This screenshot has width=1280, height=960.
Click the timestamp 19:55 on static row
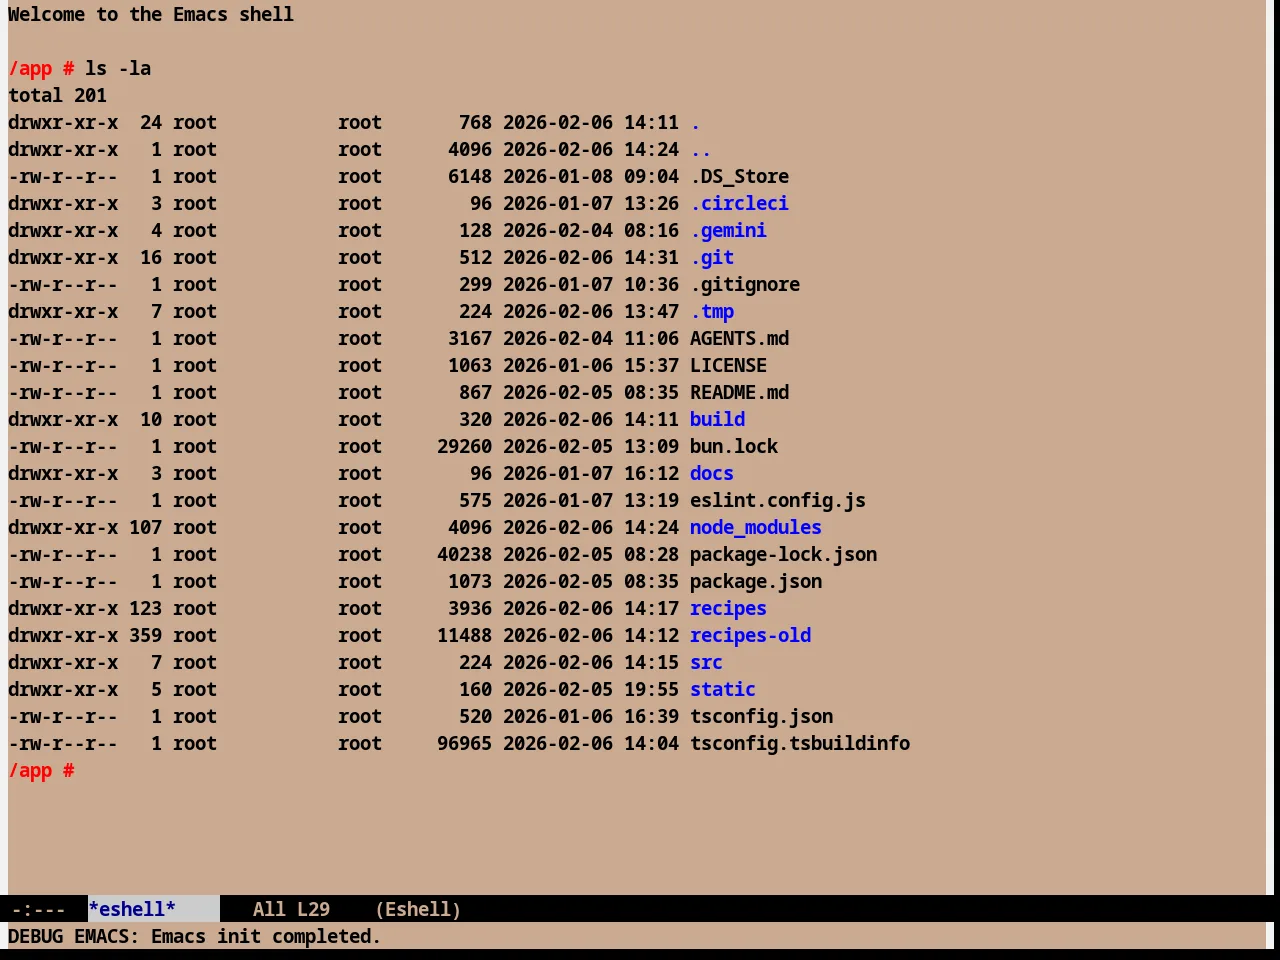[x=651, y=690]
